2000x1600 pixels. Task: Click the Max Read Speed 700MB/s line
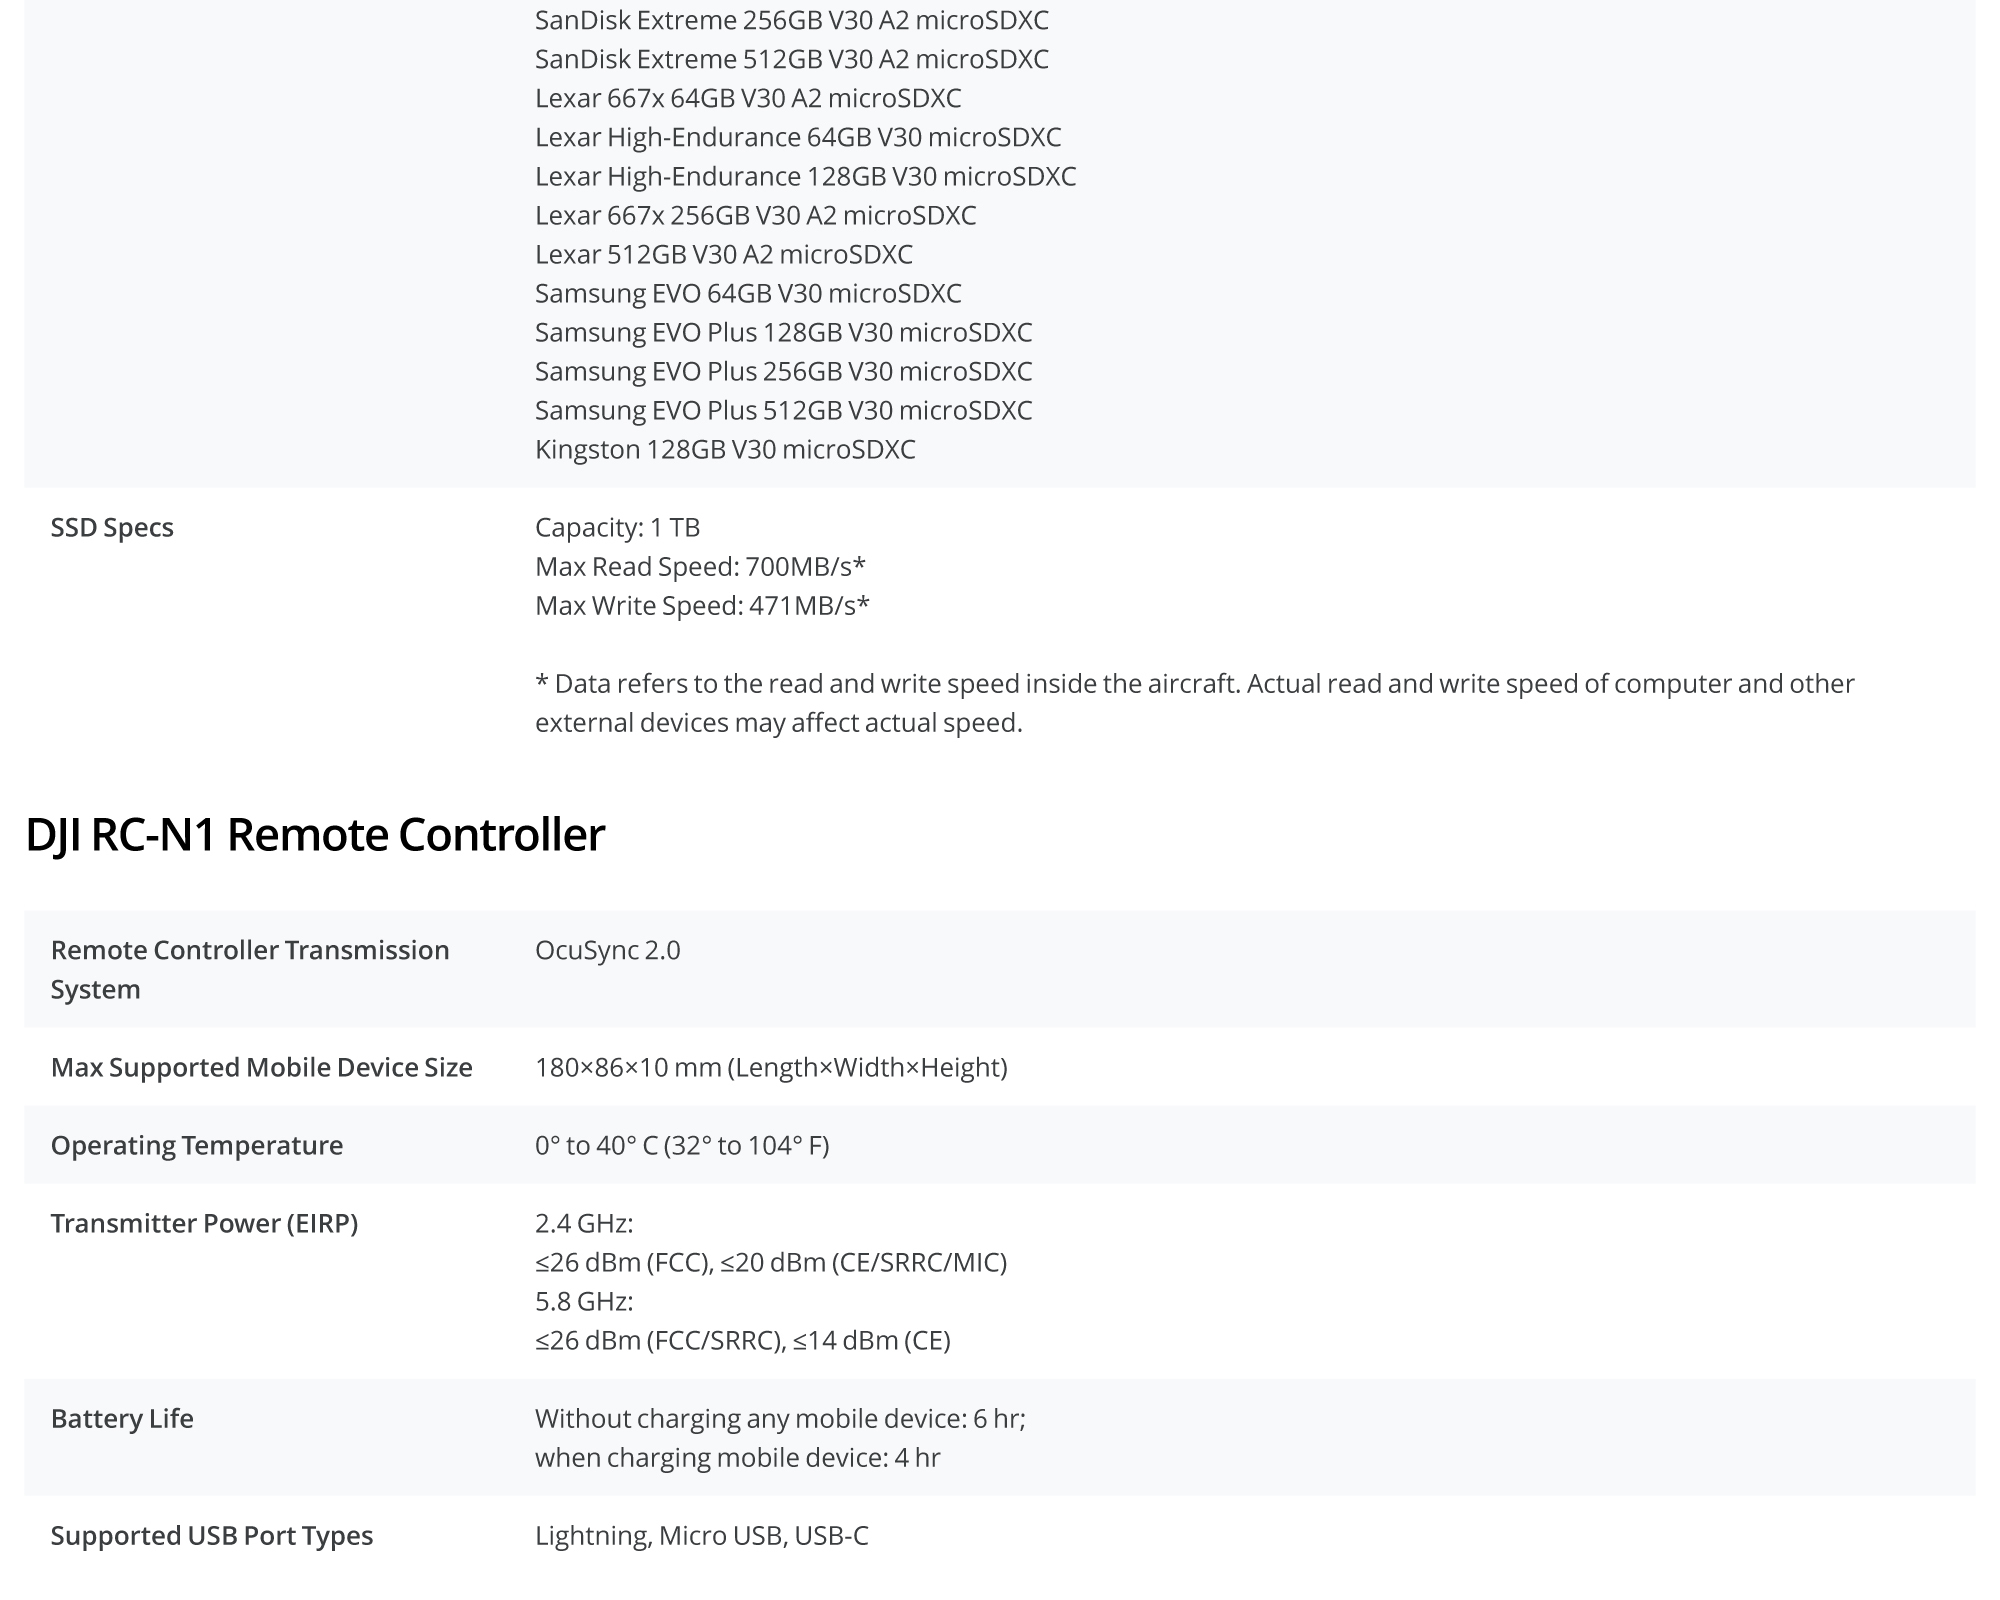pyautogui.click(x=700, y=567)
